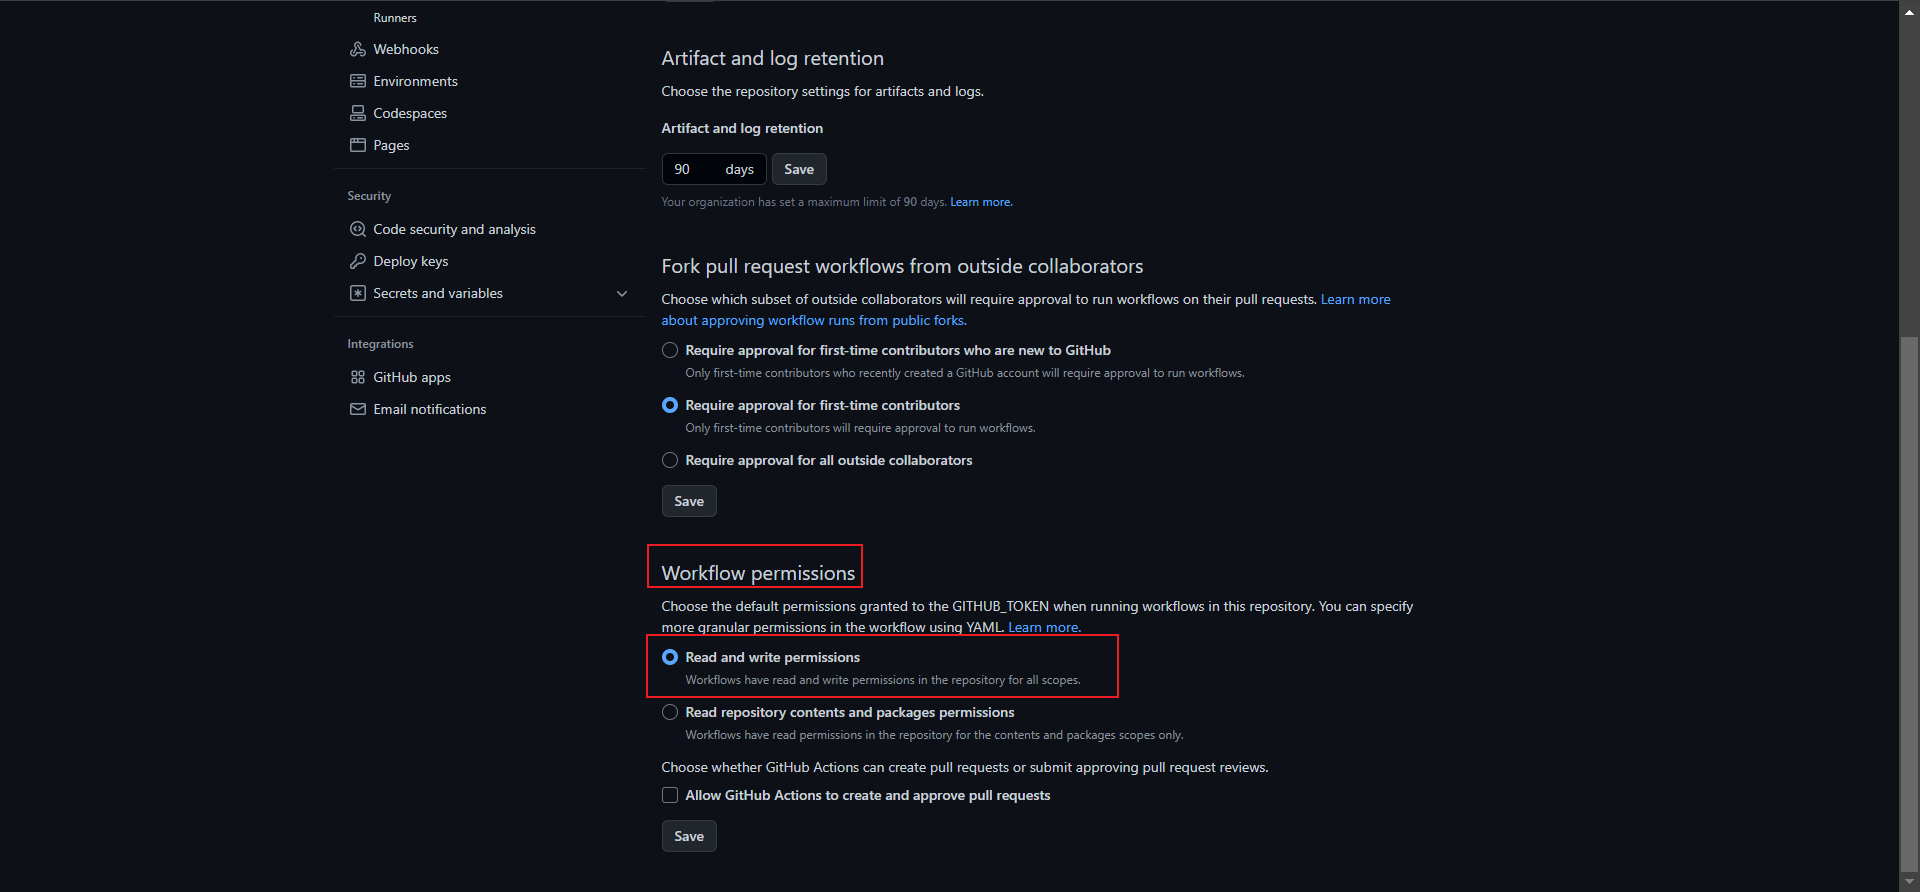1920x892 pixels.
Task: Open the approving workflow runs learn more link
Action: point(813,320)
